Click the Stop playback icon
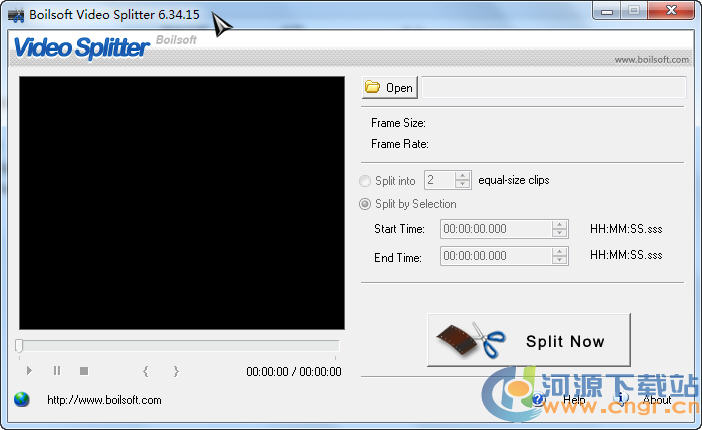 pyautogui.click(x=84, y=371)
